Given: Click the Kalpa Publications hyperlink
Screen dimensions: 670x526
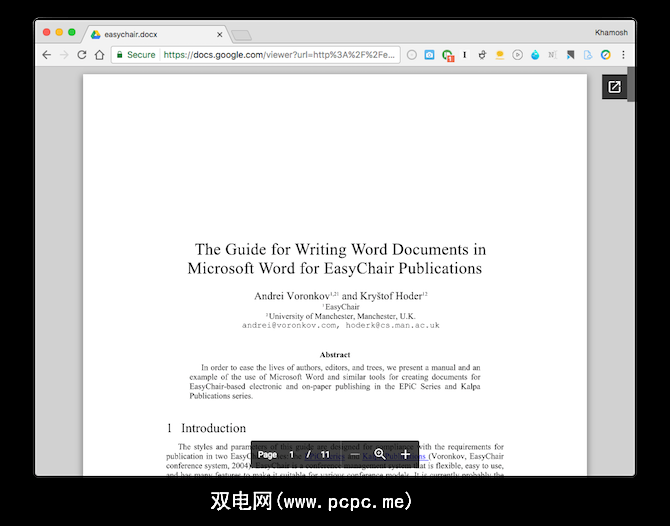Looking at the screenshot, I should point(395,456).
